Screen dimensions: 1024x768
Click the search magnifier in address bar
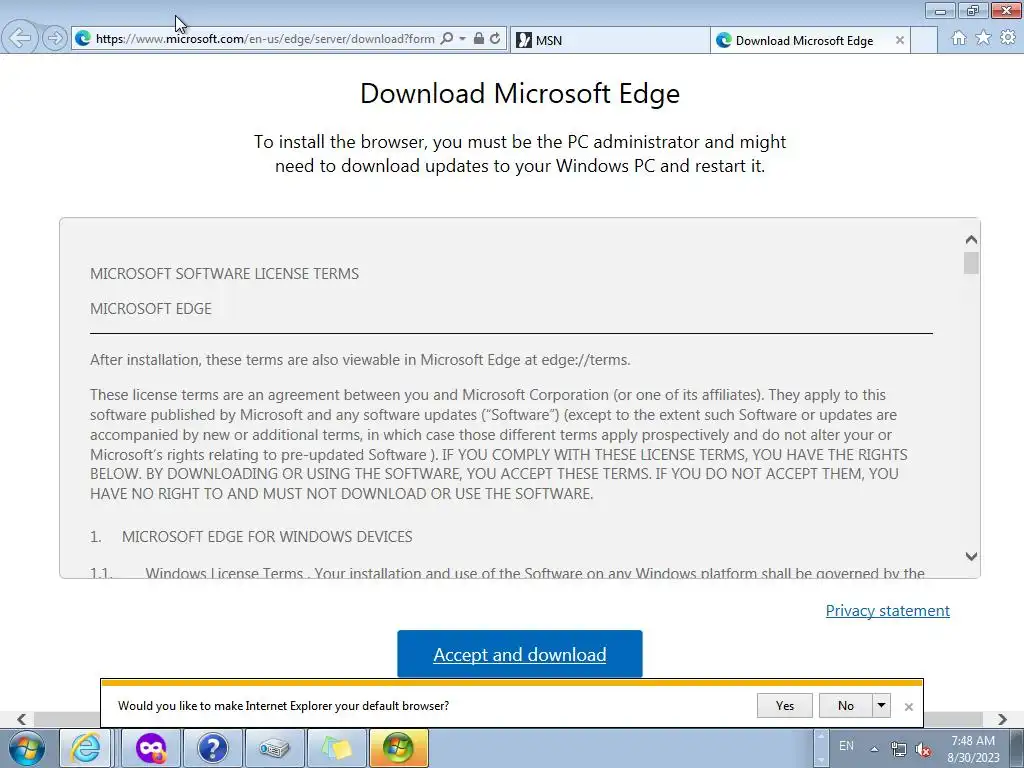point(447,39)
